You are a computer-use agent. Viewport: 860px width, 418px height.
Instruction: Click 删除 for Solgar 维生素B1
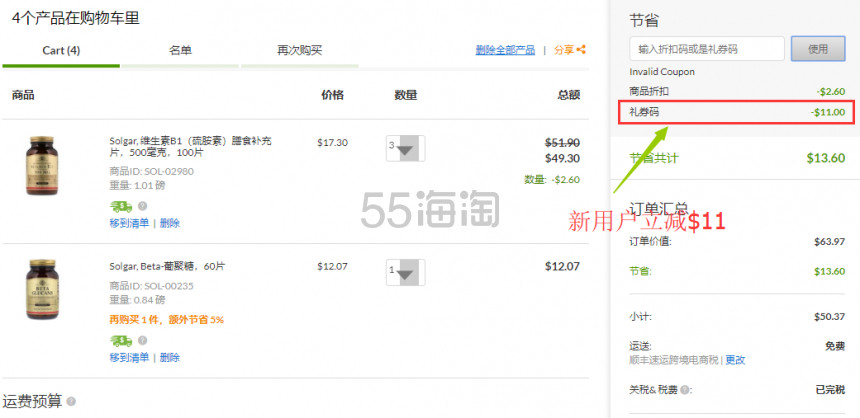(169, 223)
